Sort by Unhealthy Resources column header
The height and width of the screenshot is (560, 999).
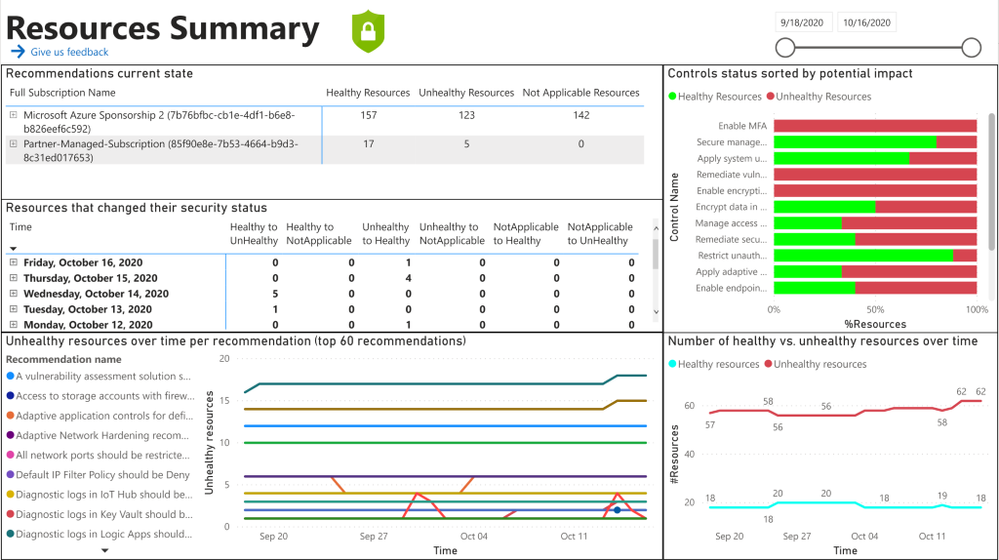pos(466,92)
